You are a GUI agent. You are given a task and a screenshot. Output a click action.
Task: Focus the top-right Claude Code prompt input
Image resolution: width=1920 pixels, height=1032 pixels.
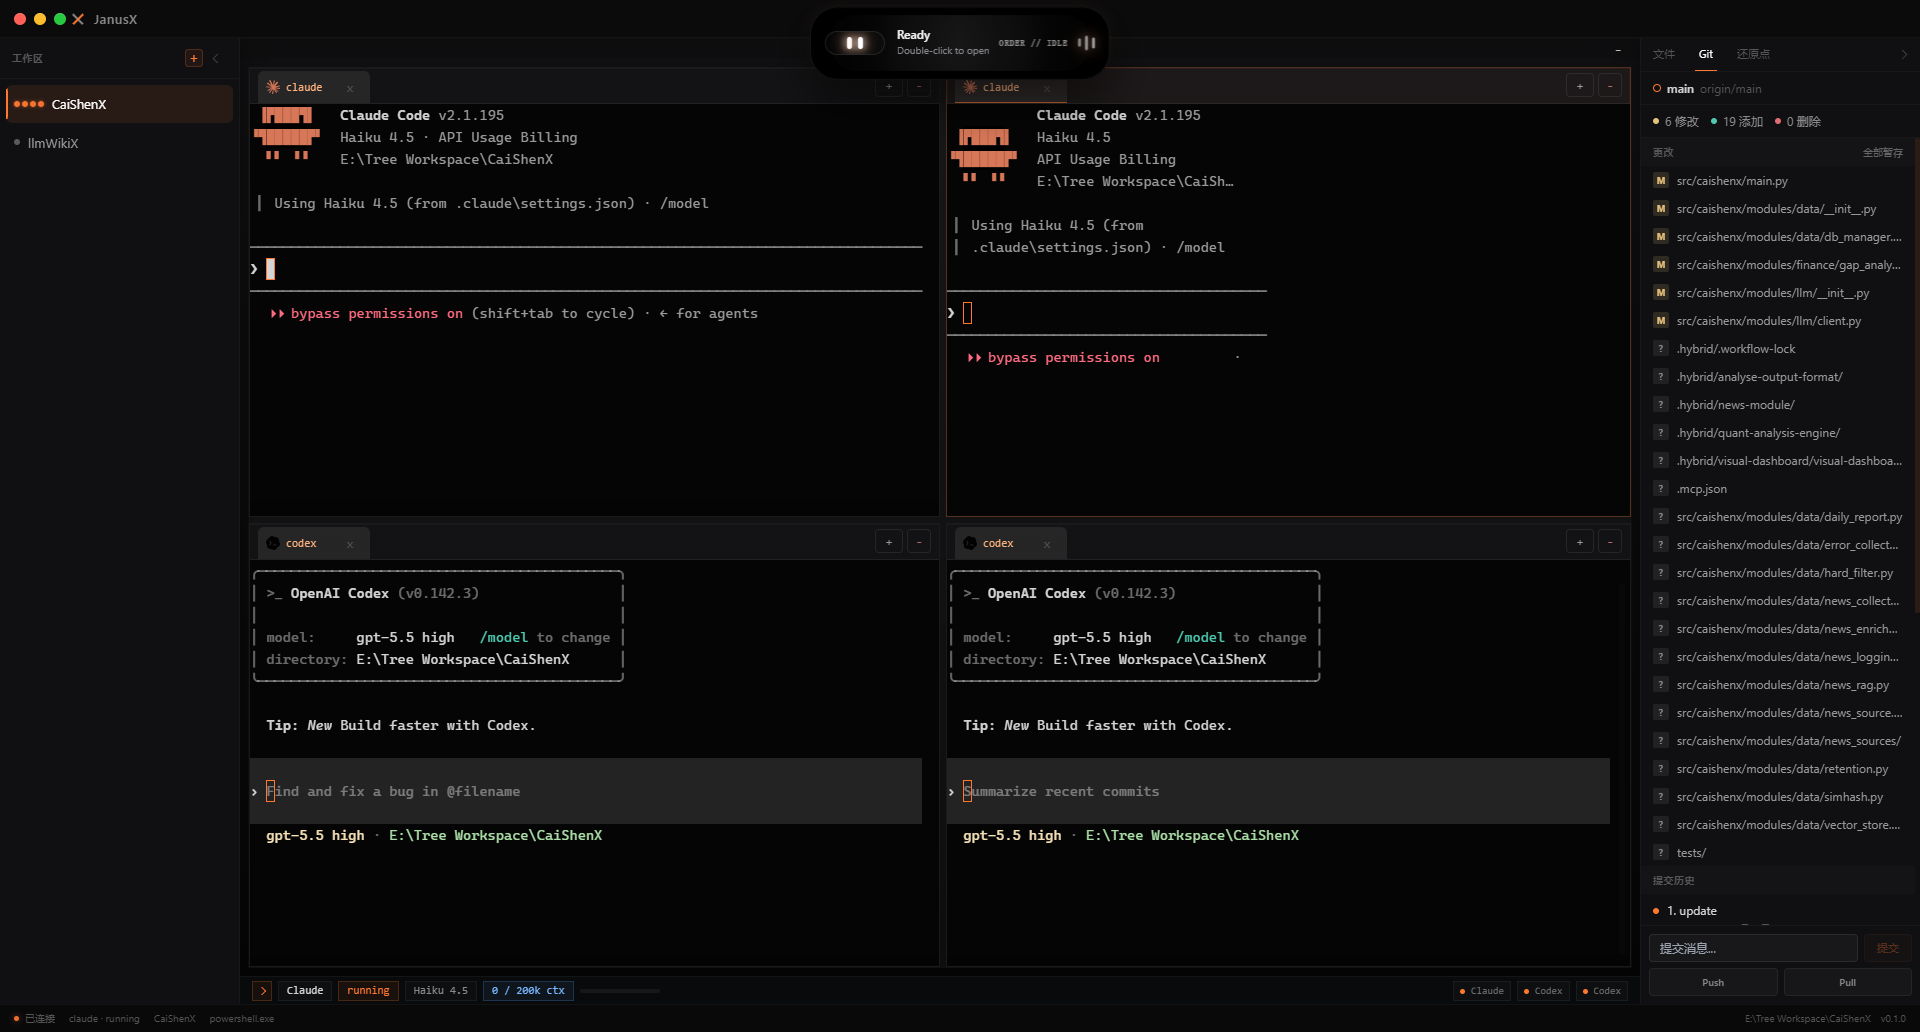[x=1107, y=313]
